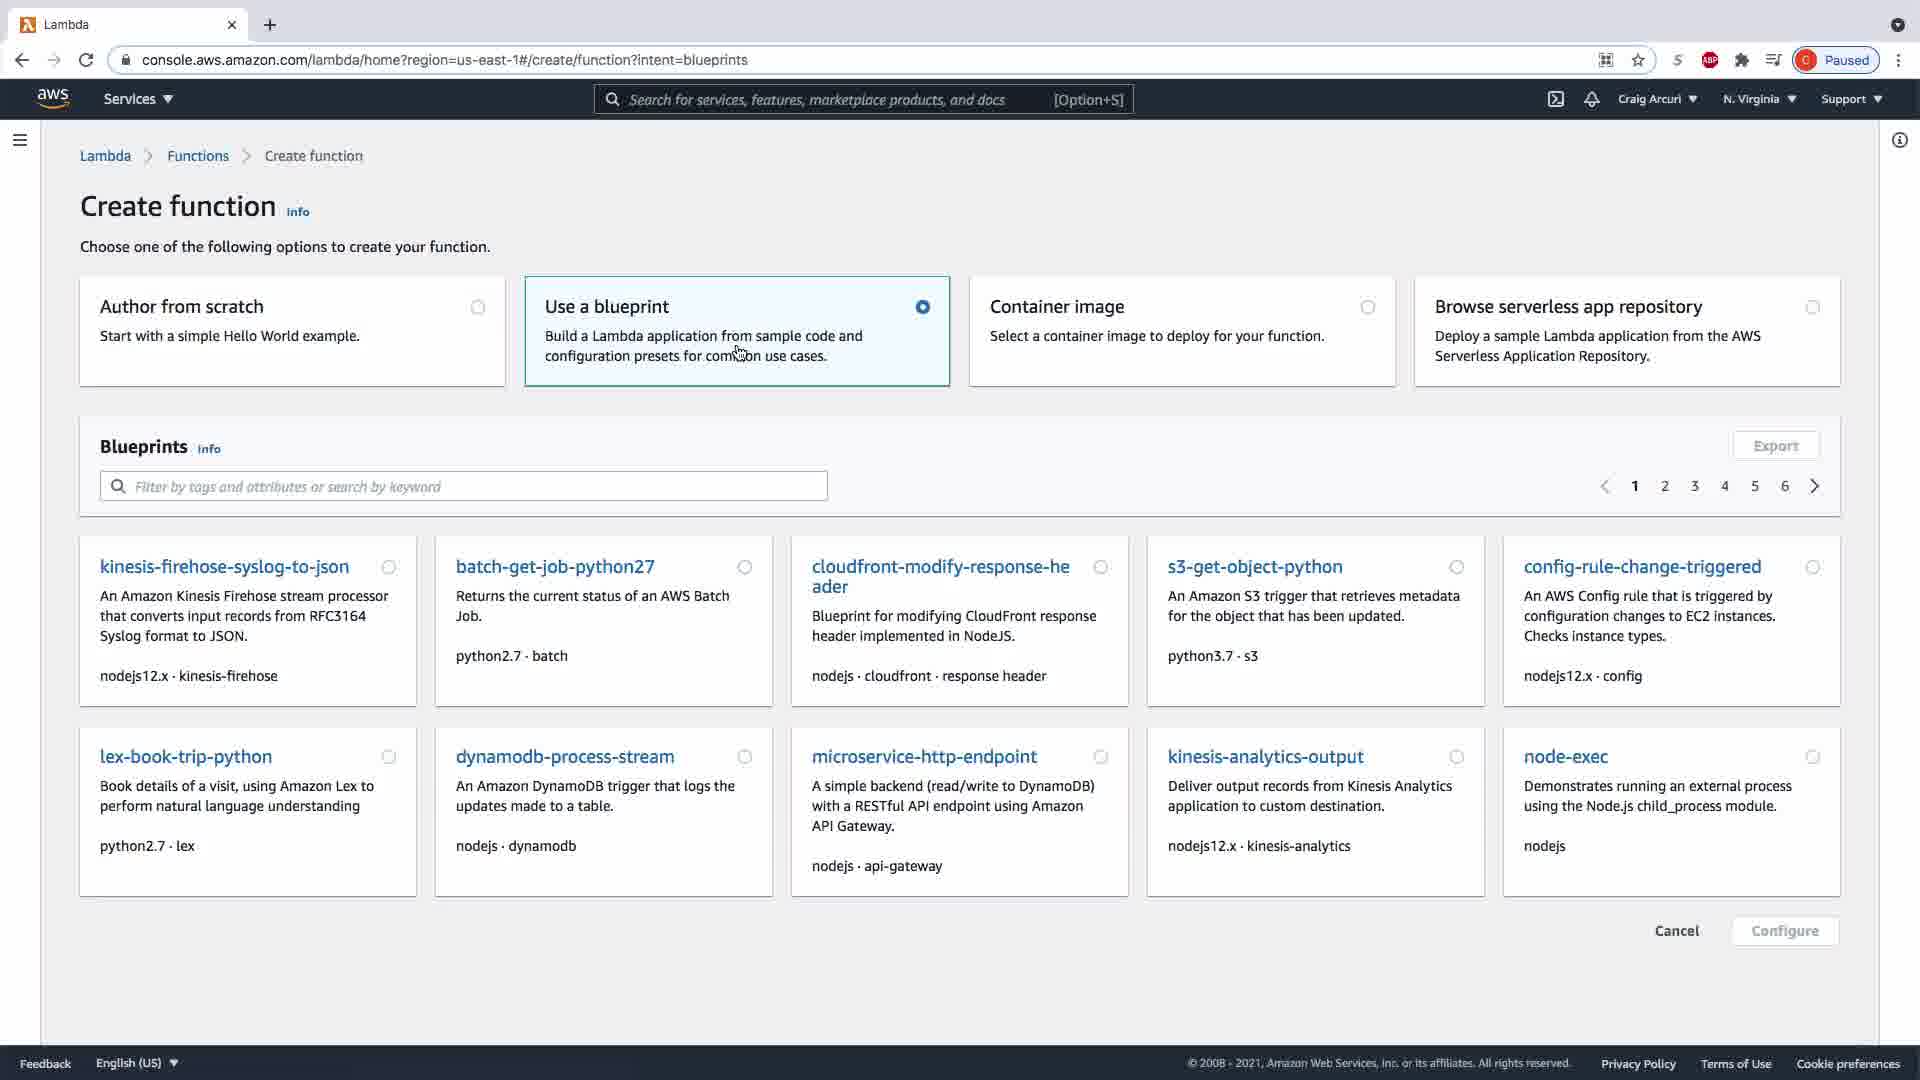
Task: Select the Author from scratch option
Action: pos(478,307)
